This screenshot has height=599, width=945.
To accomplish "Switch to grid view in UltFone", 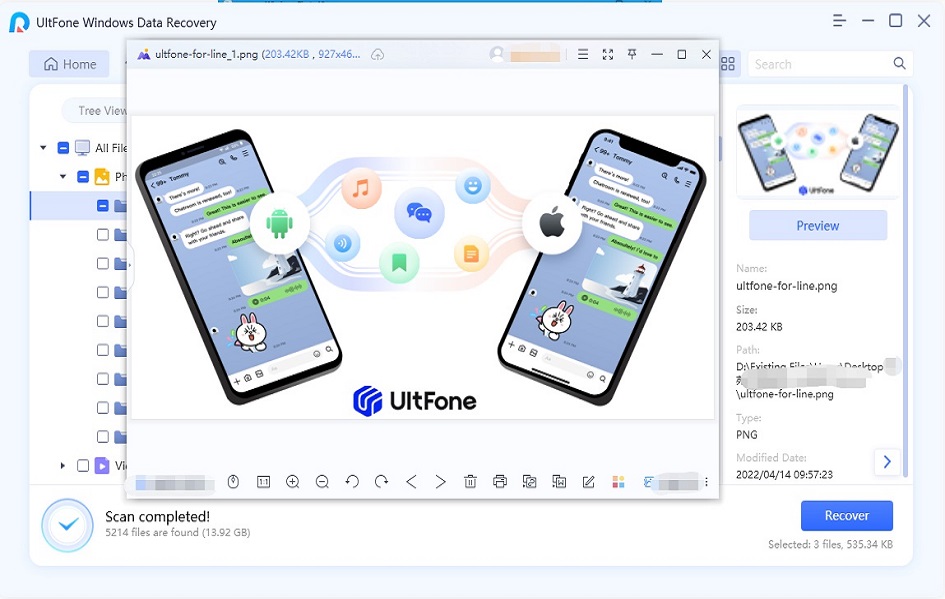I will point(728,64).
